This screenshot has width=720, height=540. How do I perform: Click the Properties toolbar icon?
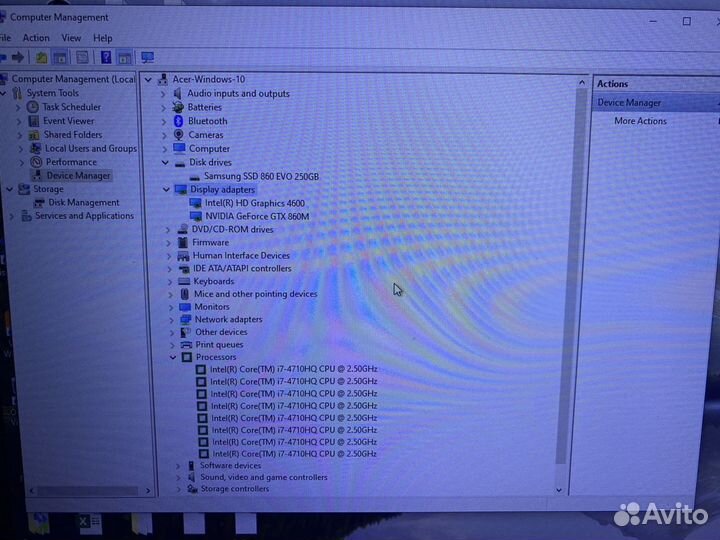tap(82, 57)
